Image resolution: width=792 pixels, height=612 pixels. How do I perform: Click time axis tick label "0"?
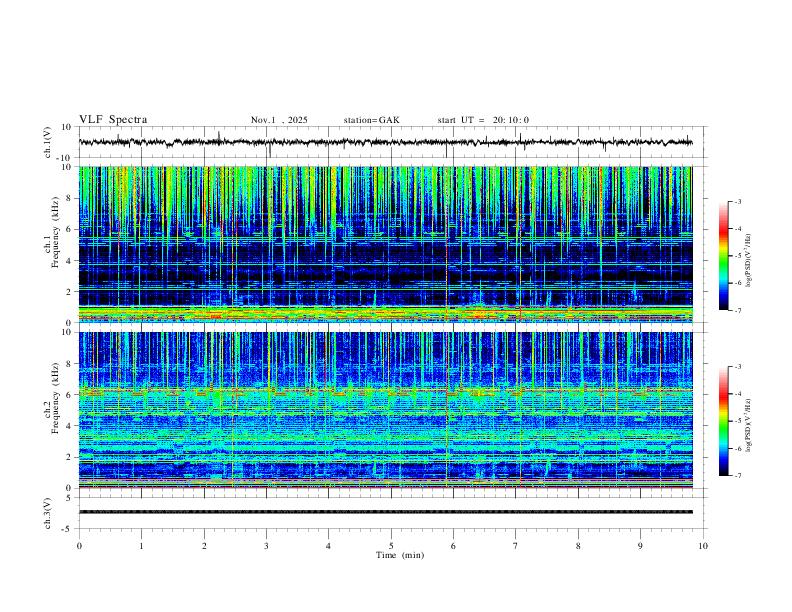tap(79, 546)
